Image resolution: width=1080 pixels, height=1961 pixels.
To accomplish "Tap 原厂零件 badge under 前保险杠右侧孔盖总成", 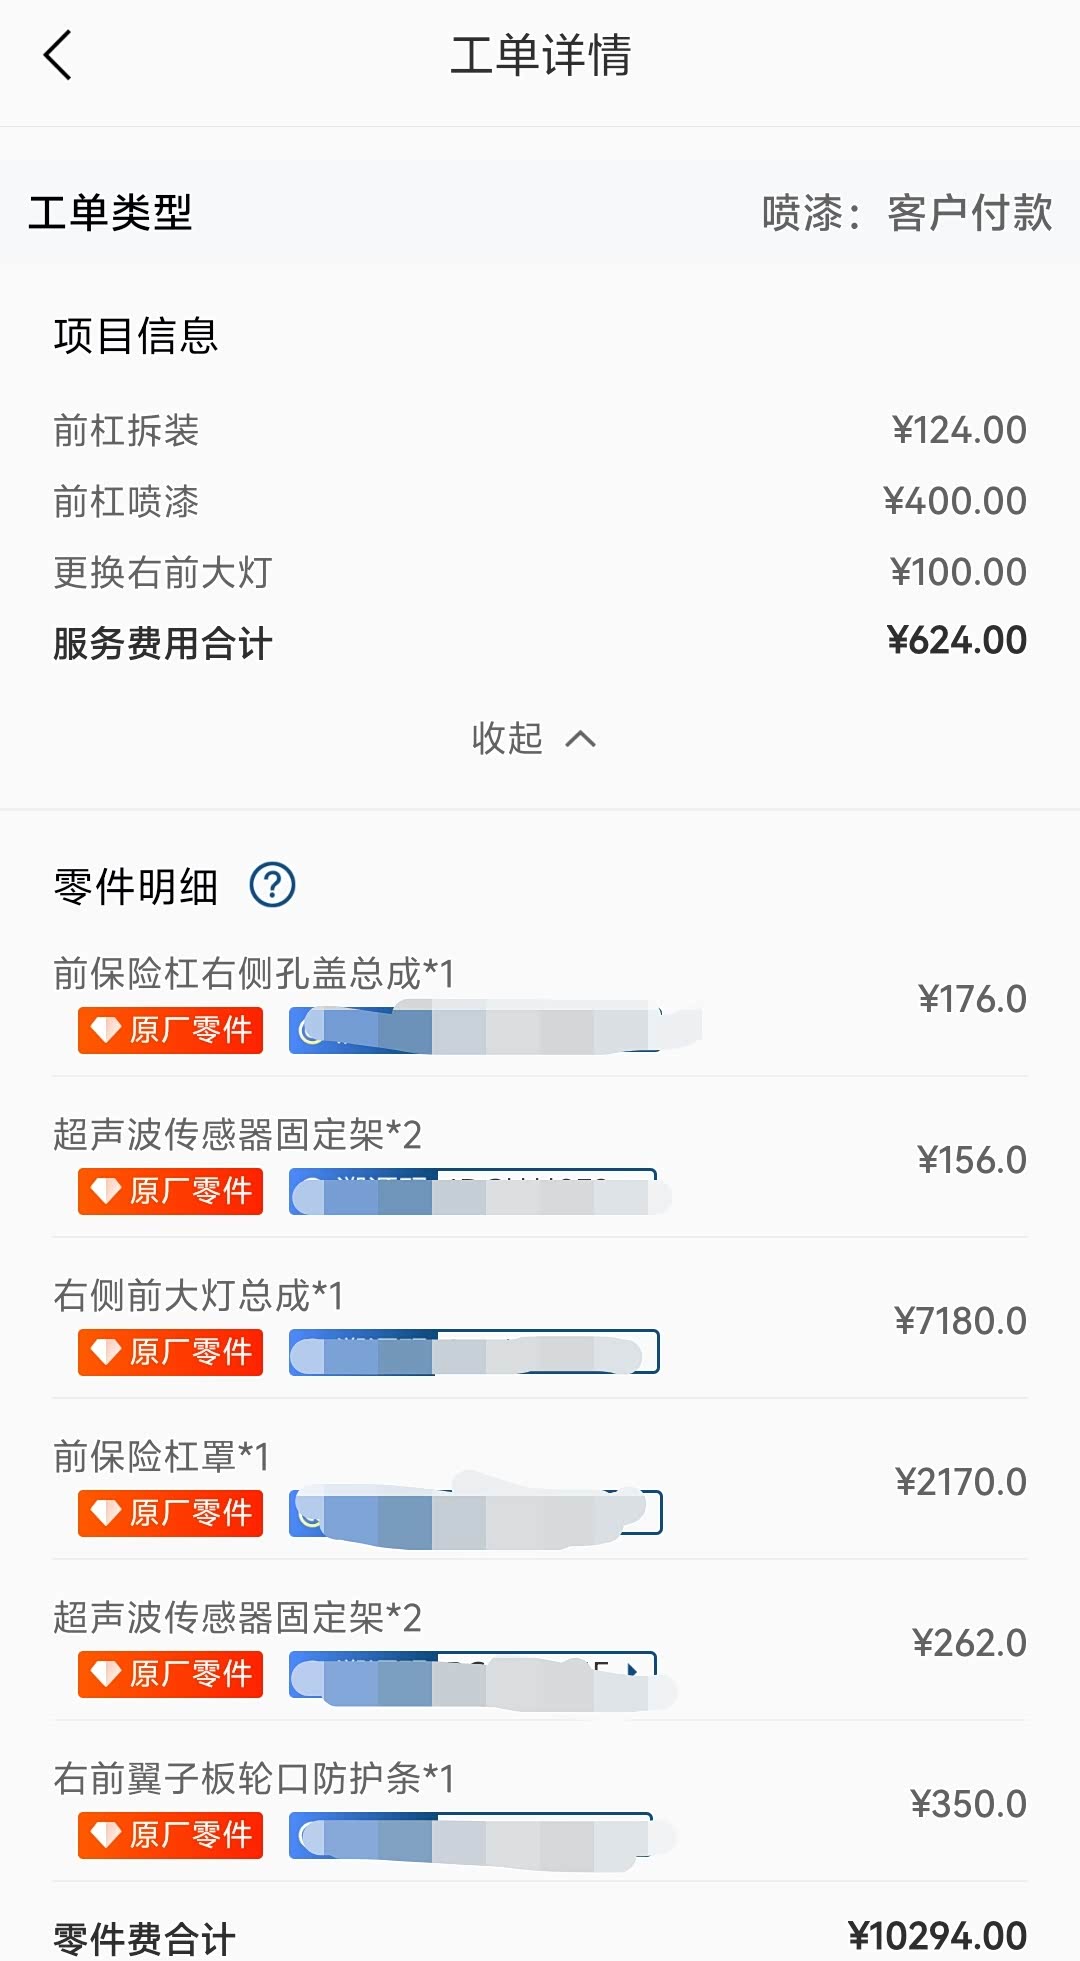I will click(x=170, y=1030).
